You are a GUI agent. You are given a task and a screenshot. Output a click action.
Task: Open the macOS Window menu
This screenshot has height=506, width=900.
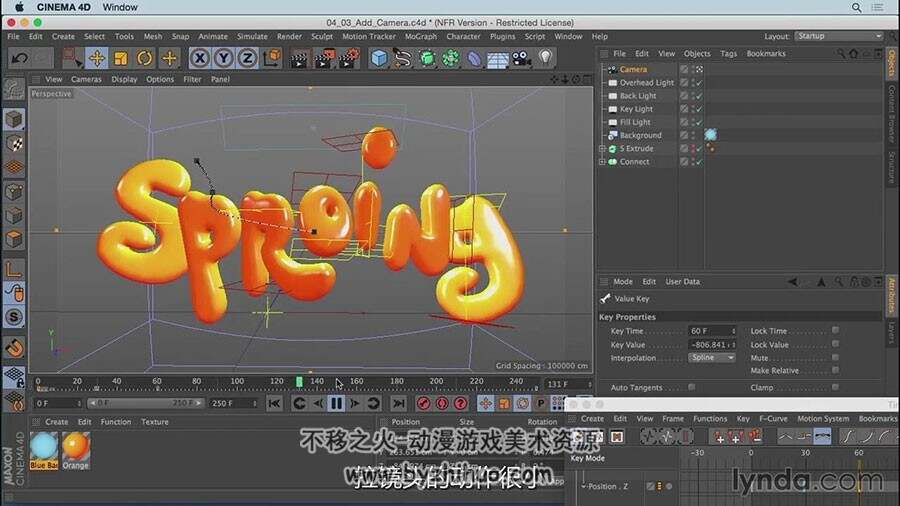point(120,7)
